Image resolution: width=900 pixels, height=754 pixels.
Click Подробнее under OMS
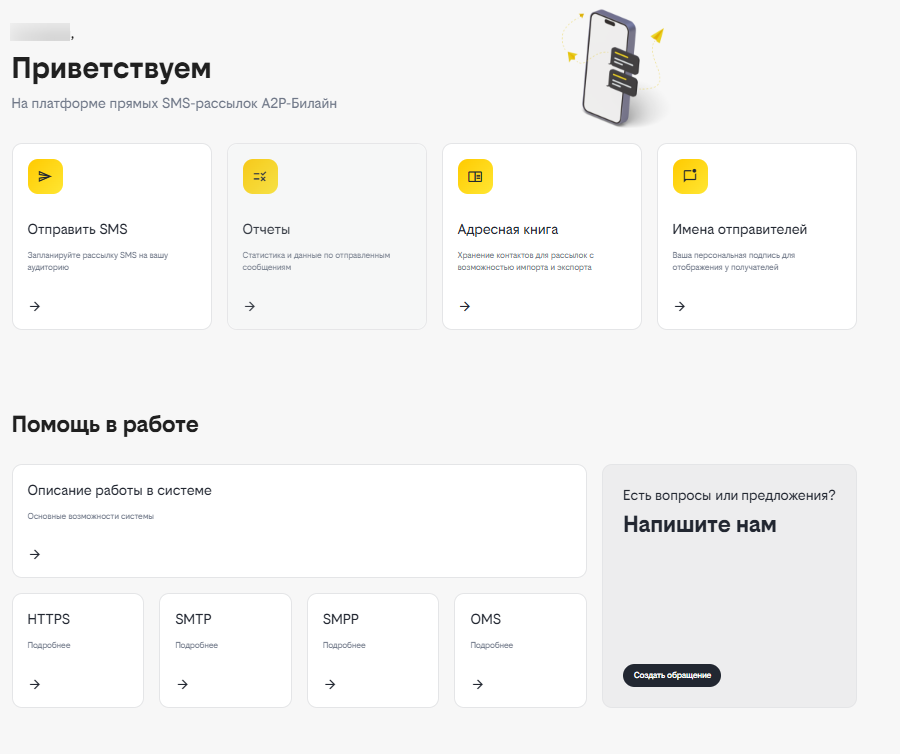coord(491,645)
